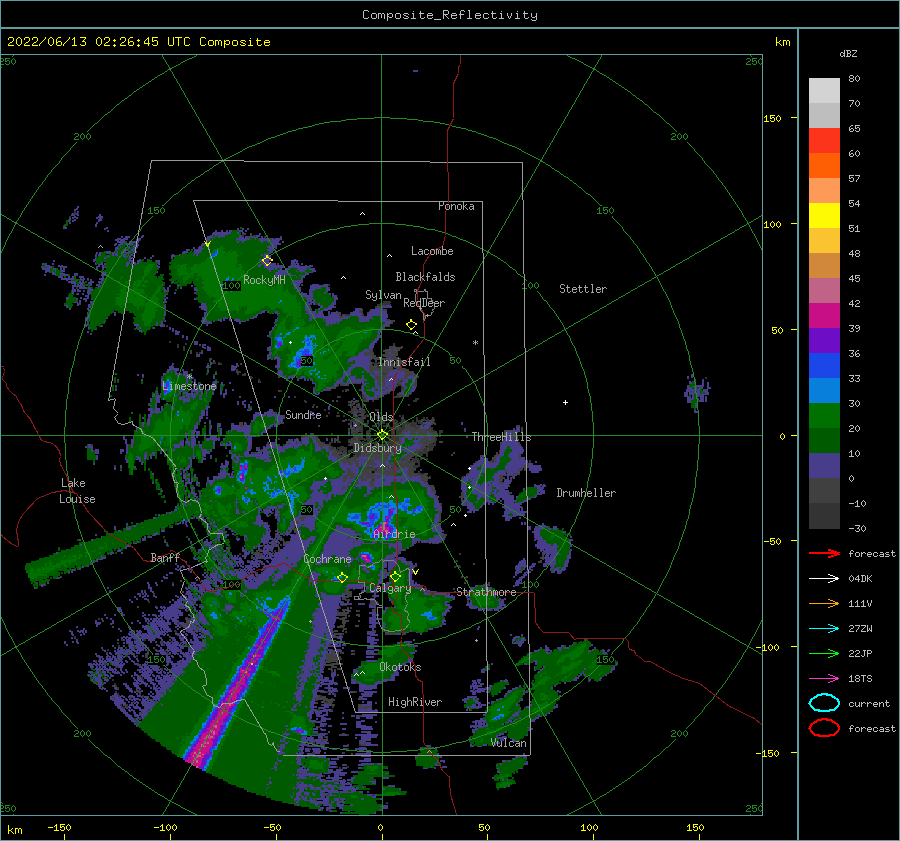This screenshot has width=900, height=841.
Task: Click the Sundre town label
Action: click(303, 414)
